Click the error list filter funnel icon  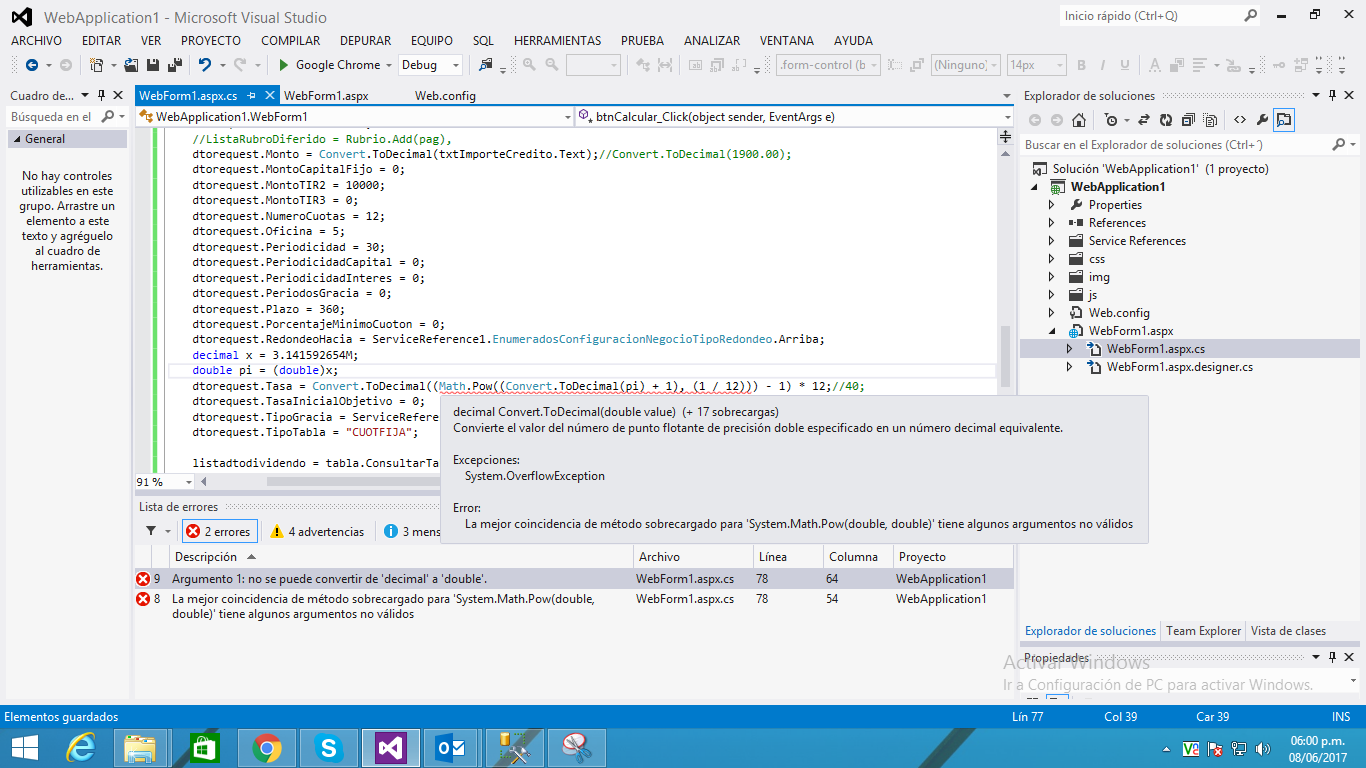[x=151, y=531]
